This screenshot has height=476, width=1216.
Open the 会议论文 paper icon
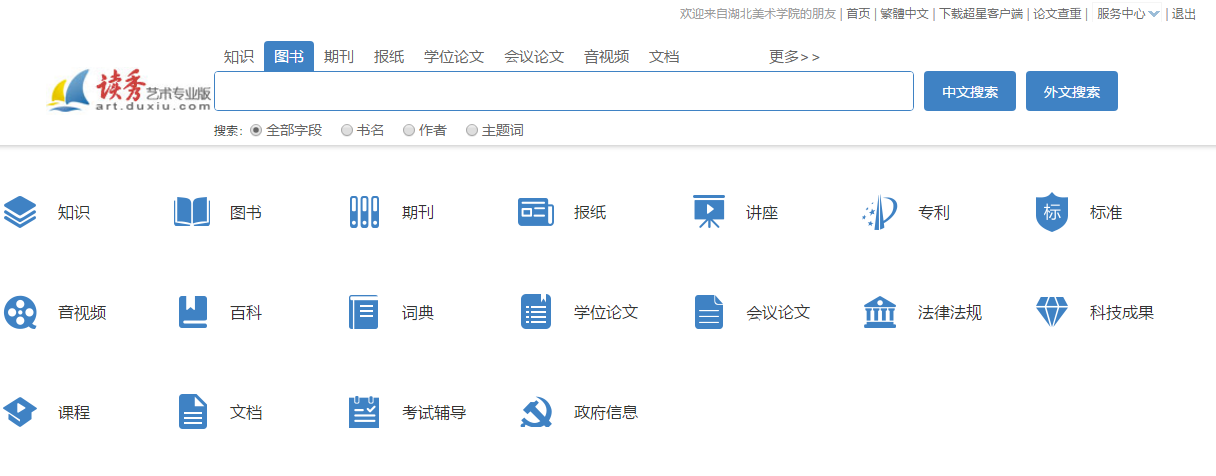[x=709, y=312]
